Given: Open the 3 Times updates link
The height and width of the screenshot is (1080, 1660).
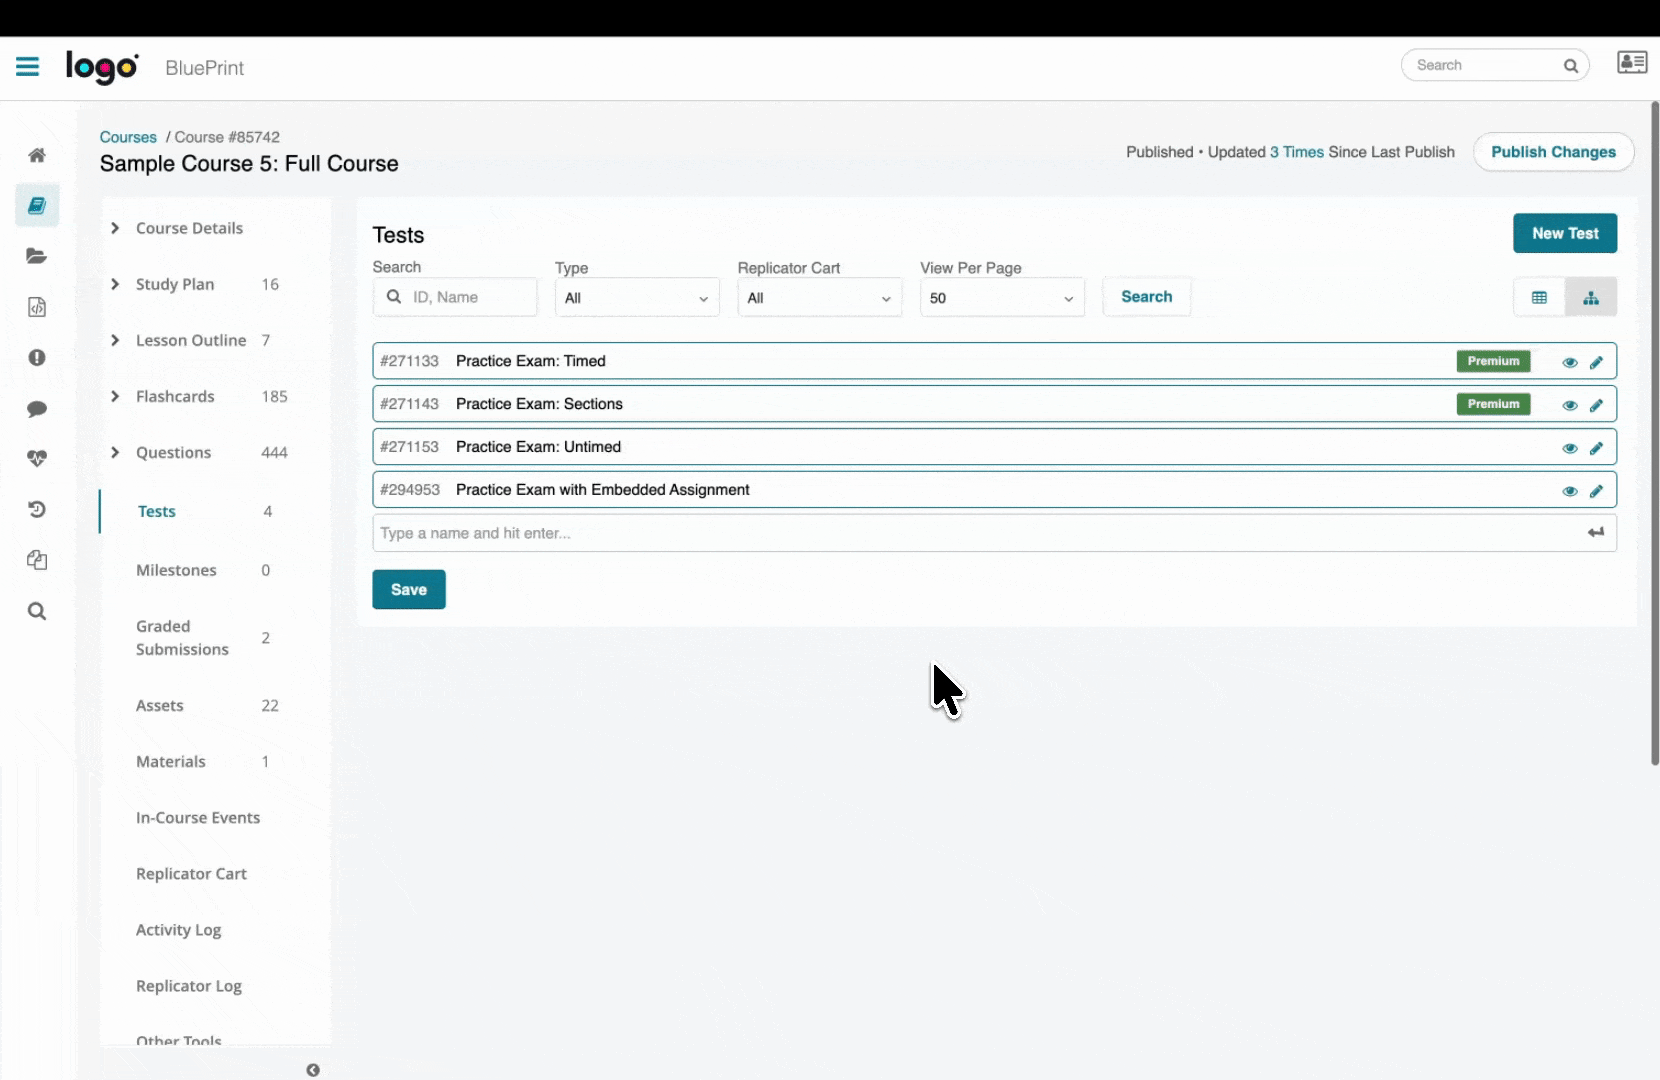Looking at the screenshot, I should click(x=1297, y=152).
